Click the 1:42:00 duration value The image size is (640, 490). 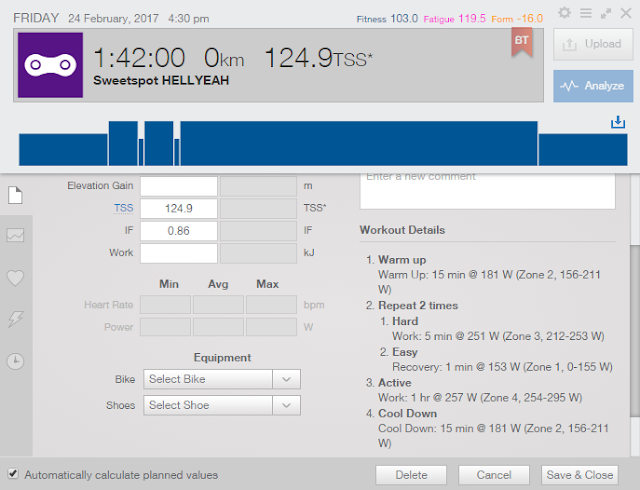click(139, 58)
